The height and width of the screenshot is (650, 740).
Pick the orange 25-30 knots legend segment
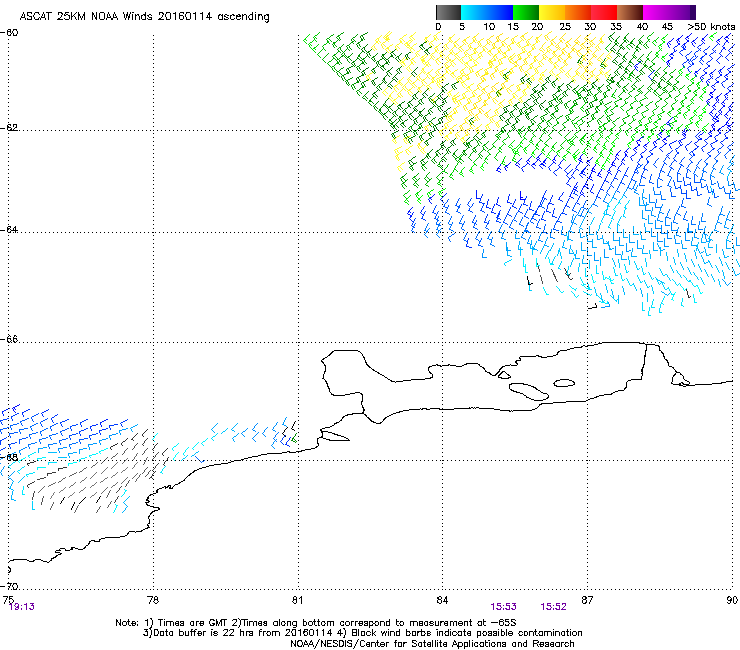578,12
